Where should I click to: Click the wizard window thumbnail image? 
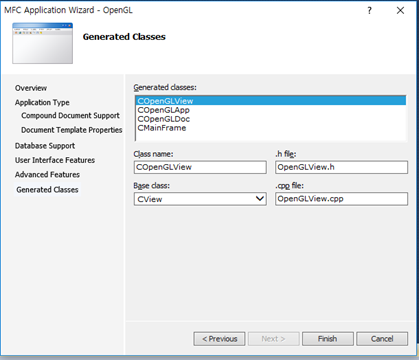(x=42, y=43)
